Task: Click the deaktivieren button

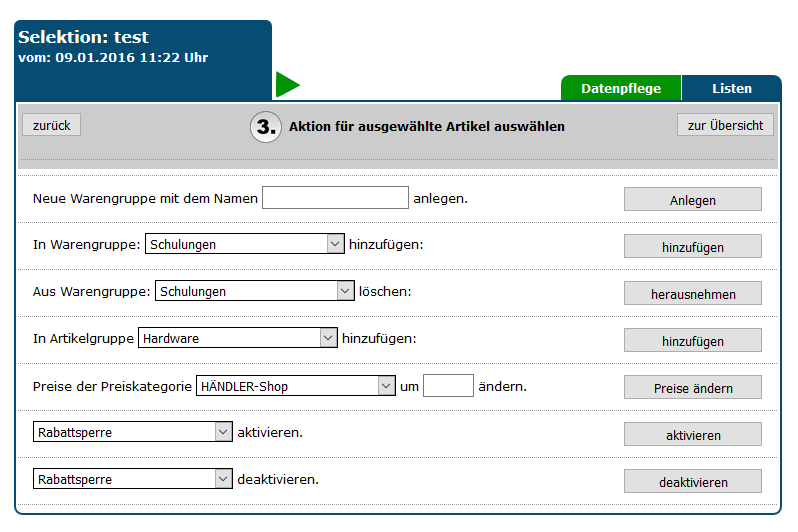Action: [x=692, y=482]
